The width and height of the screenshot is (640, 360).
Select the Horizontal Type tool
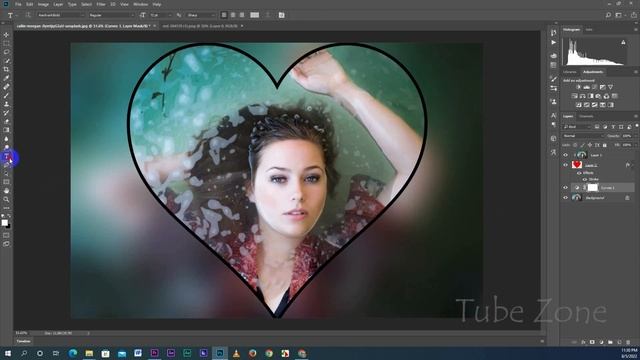pos(7,156)
